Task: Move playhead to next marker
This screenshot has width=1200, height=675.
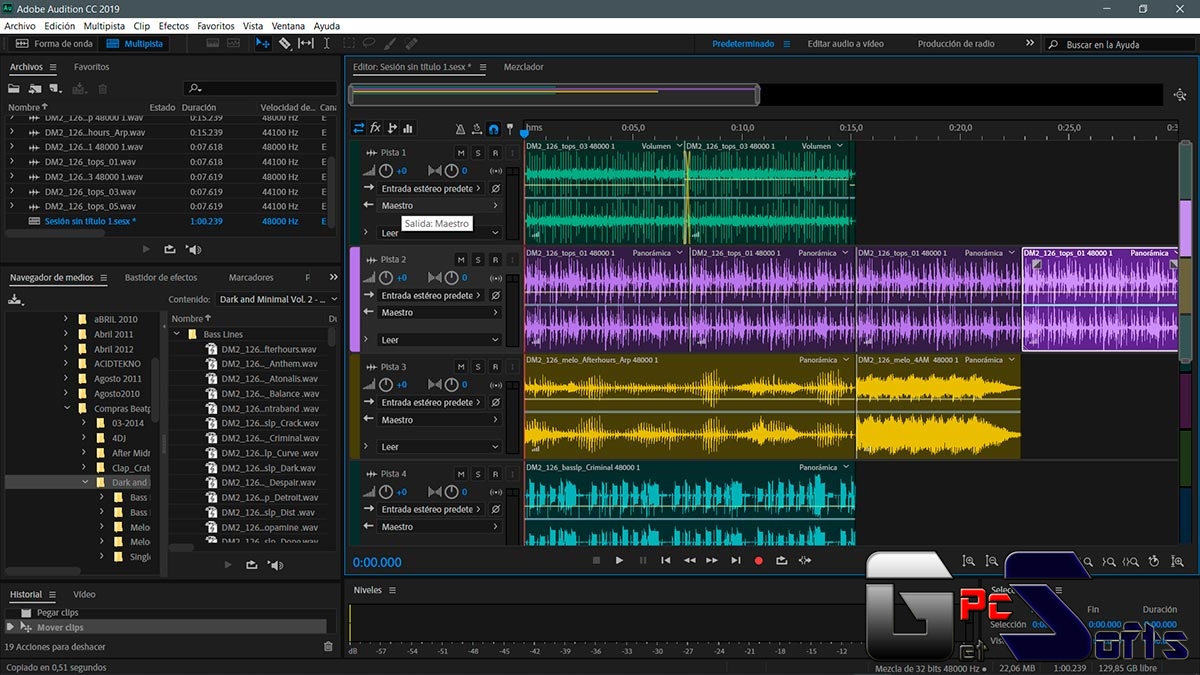Action: (736, 561)
